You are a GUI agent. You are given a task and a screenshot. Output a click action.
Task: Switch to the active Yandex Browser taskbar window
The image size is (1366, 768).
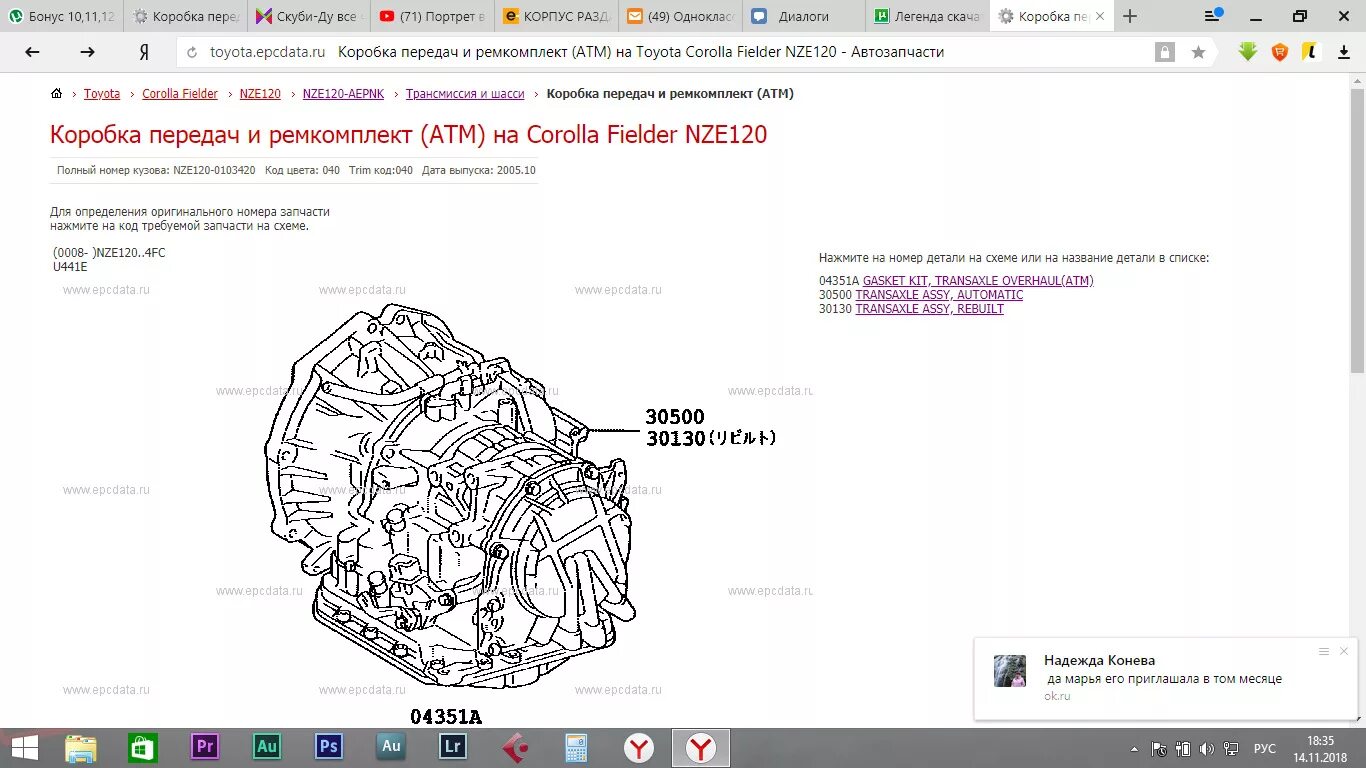point(701,747)
